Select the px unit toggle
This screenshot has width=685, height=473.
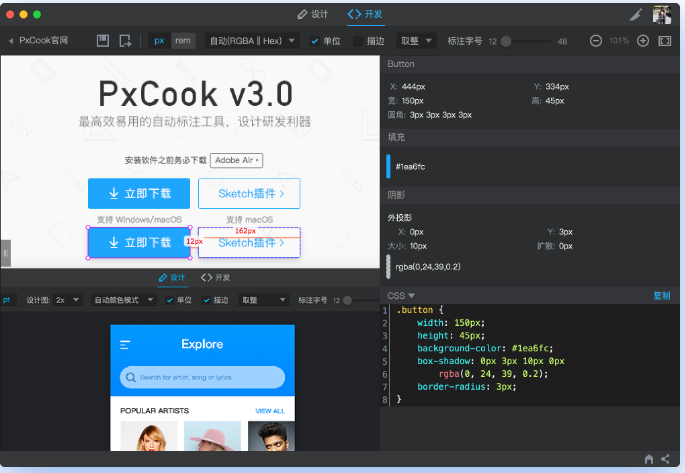click(x=159, y=41)
